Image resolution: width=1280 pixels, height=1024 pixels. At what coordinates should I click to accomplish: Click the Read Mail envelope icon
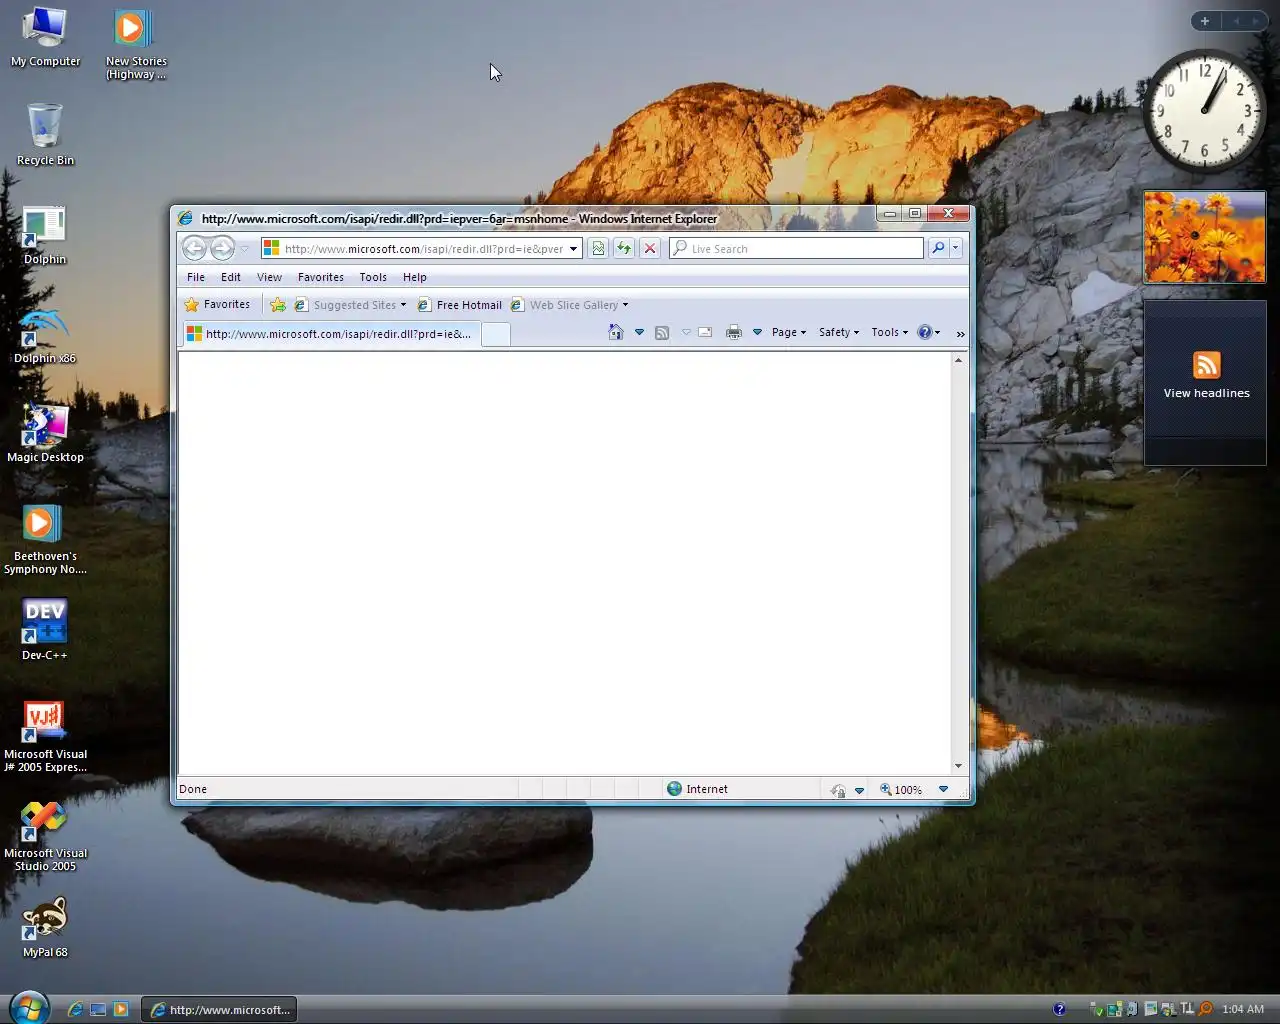705,332
